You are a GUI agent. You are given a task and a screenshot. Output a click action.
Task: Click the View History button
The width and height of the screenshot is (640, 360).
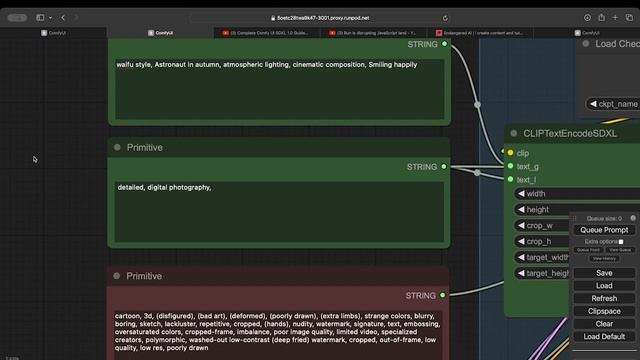click(604, 258)
